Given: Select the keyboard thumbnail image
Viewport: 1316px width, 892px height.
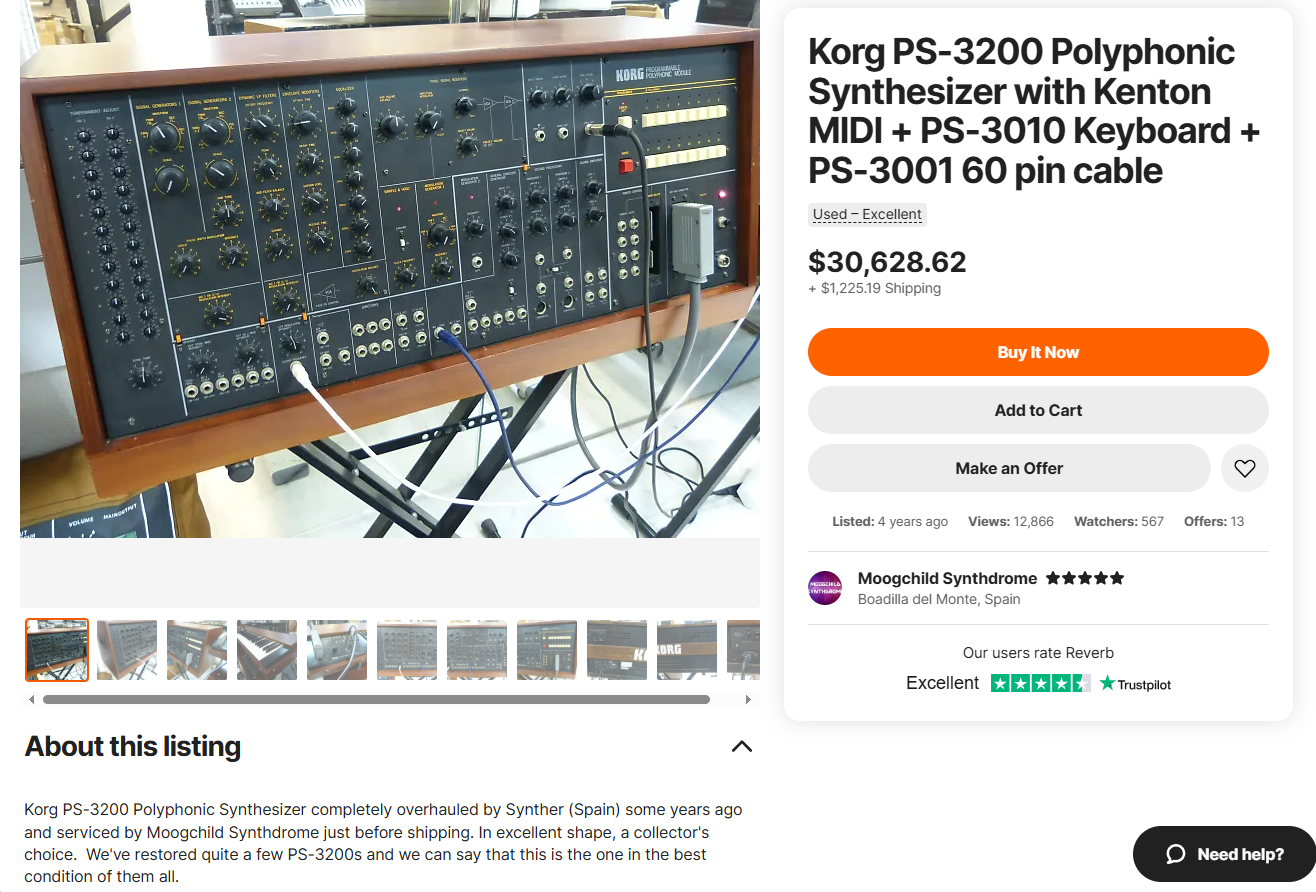Looking at the screenshot, I should click(267, 650).
